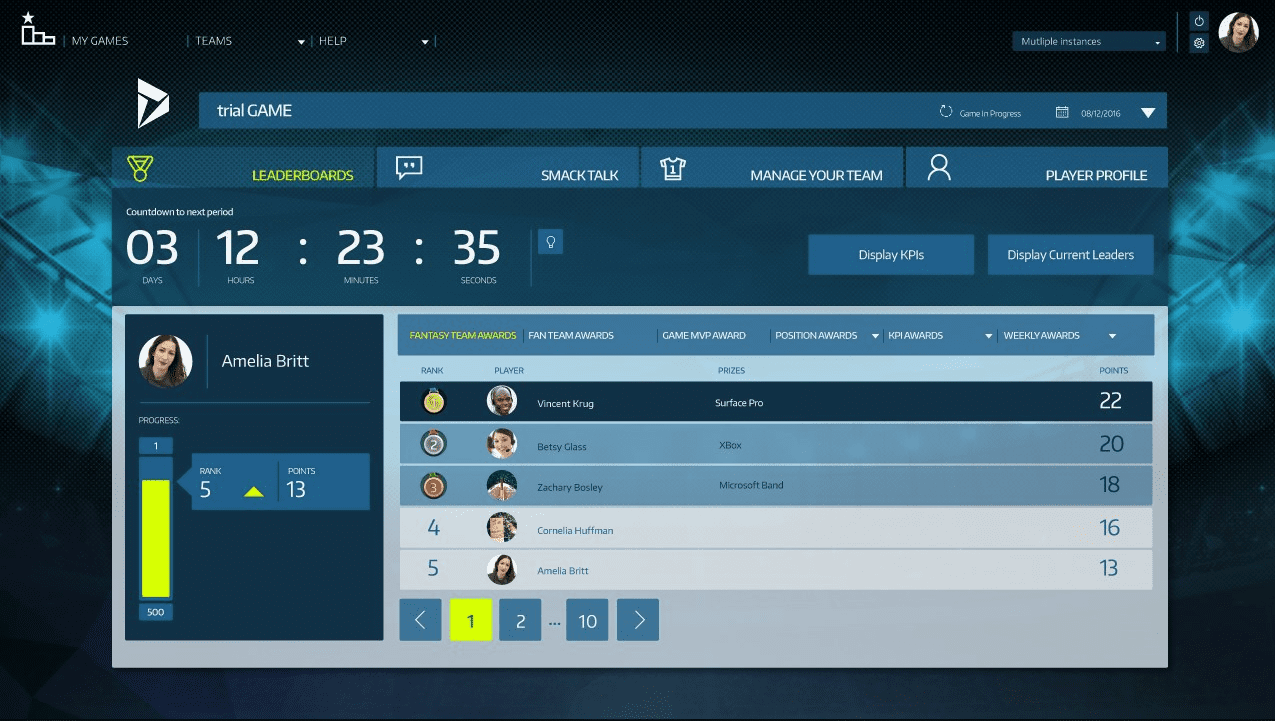This screenshot has height=721, width=1275.
Task: Click the power icon at top right
Action: (1199, 21)
